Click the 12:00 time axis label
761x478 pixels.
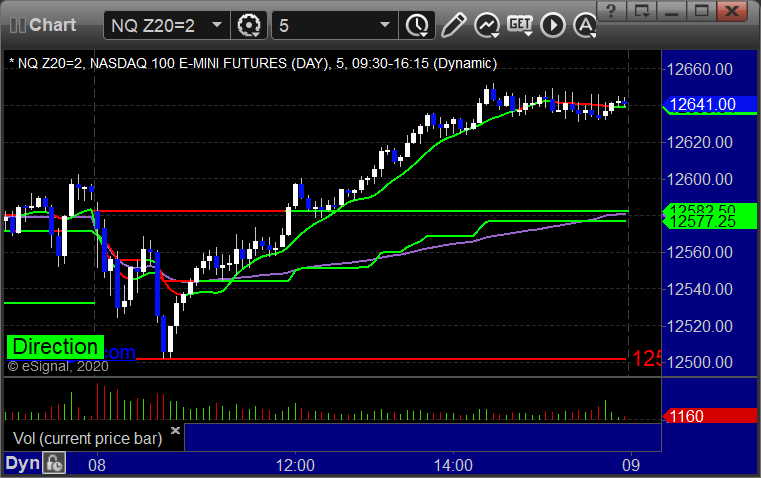pyautogui.click(x=295, y=465)
